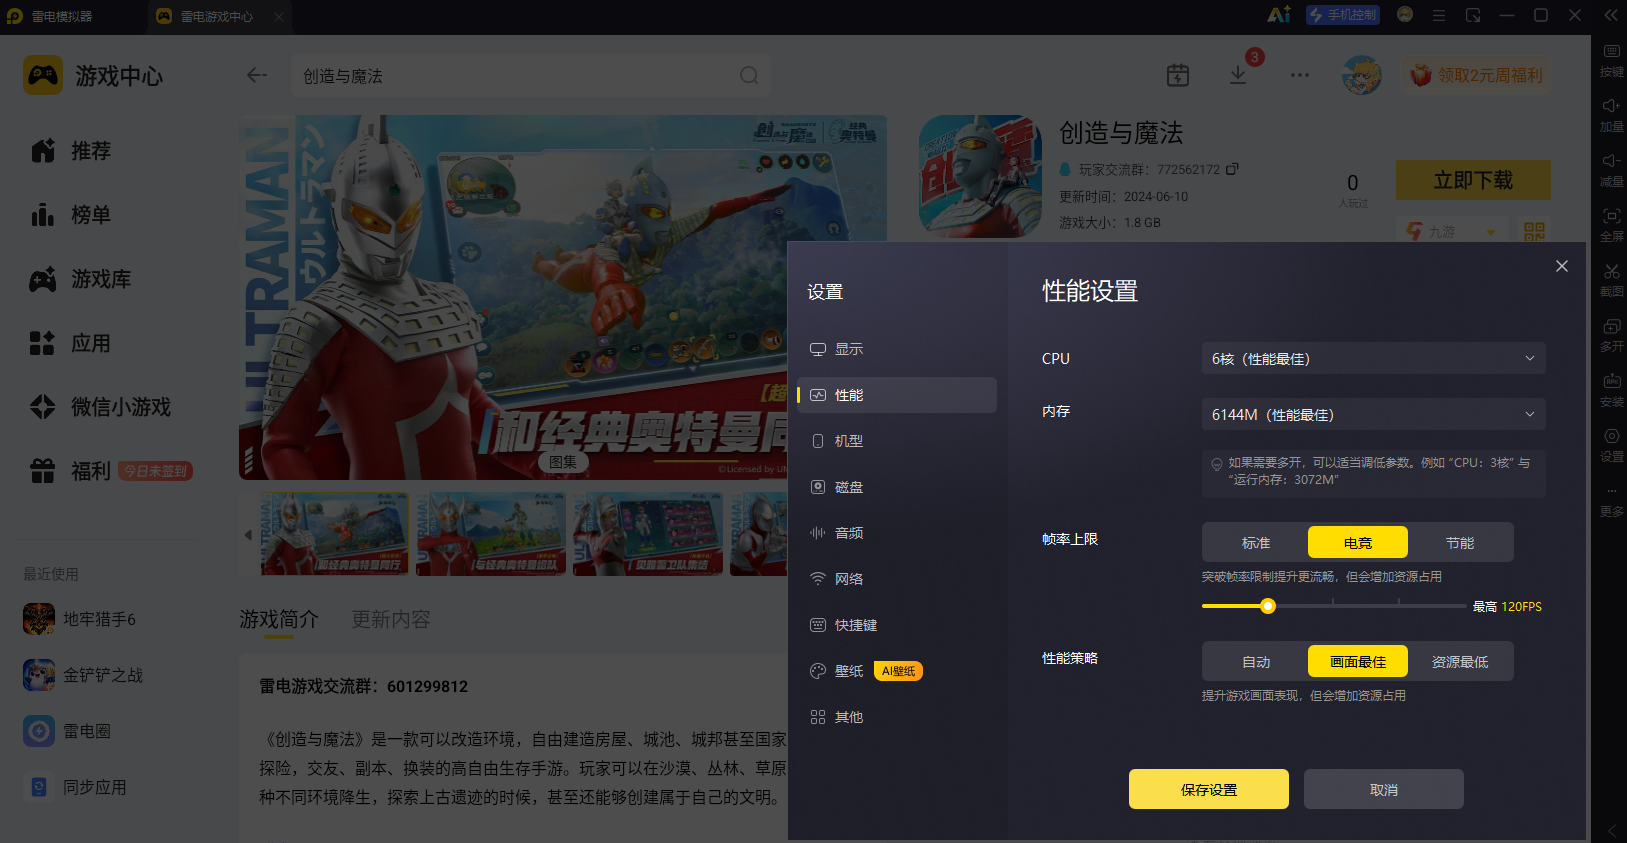
Task: Cancel settings with 取消 button
Action: click(1384, 789)
